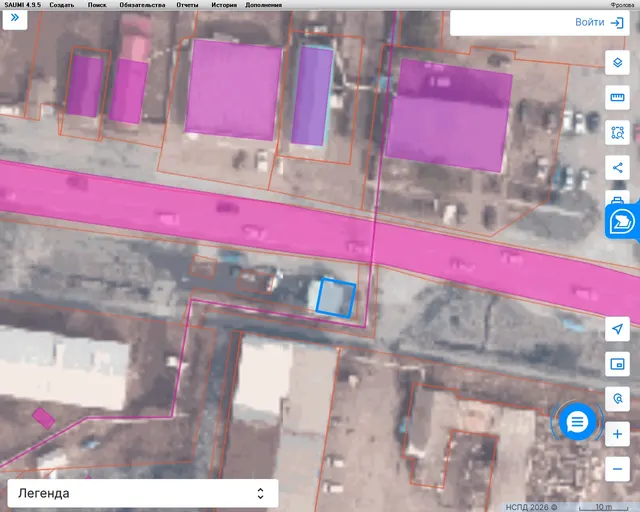
Task: Click the share map icon
Action: pos(617,168)
